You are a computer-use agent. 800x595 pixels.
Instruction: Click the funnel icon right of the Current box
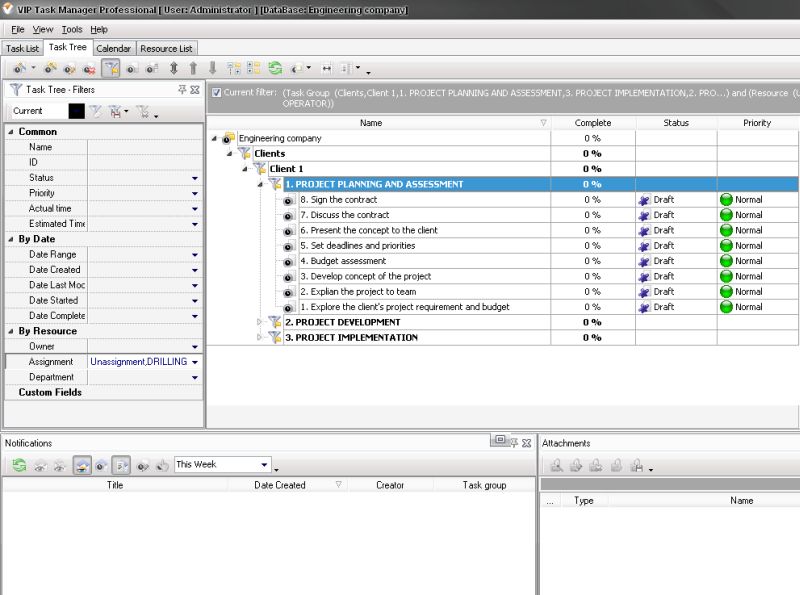tap(95, 111)
